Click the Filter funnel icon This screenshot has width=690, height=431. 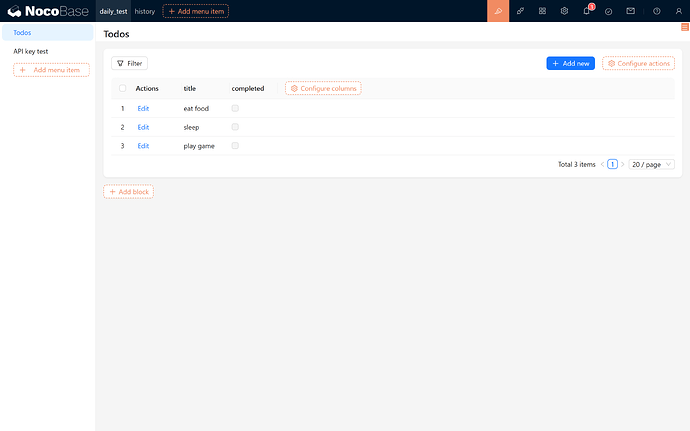point(120,63)
